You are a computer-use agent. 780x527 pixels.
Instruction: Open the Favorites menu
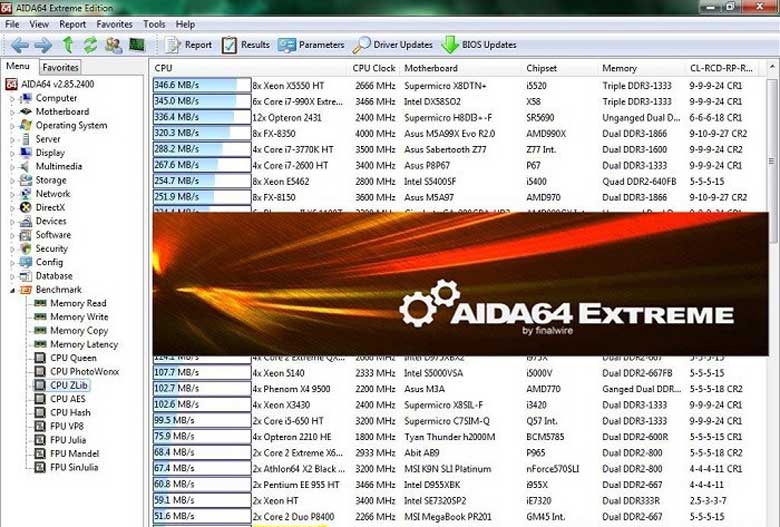tap(114, 24)
